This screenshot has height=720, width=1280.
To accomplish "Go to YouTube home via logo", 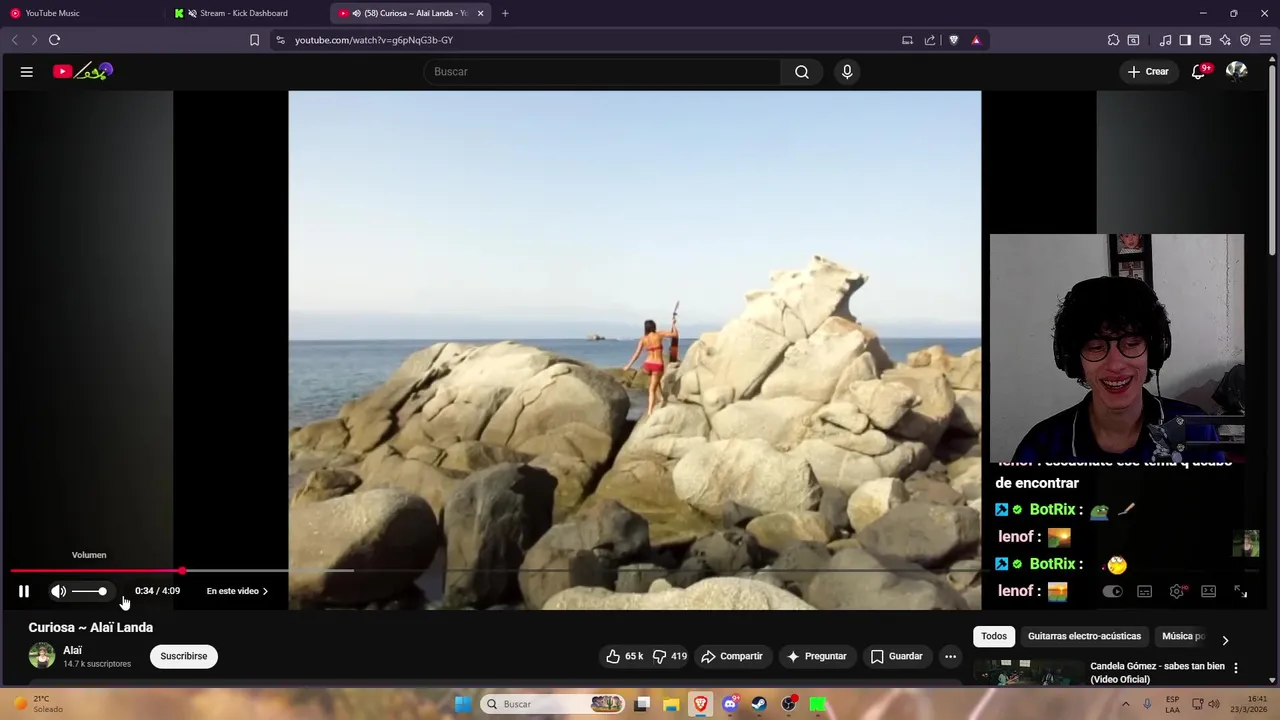I will coord(83,71).
